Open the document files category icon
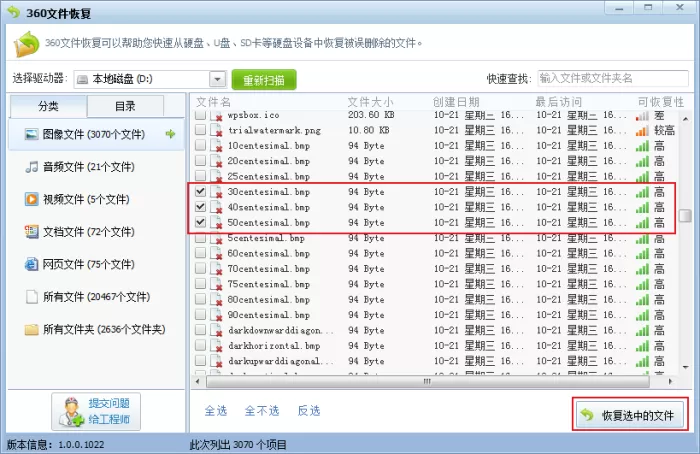Screen dimensions: 700x454 point(31,232)
